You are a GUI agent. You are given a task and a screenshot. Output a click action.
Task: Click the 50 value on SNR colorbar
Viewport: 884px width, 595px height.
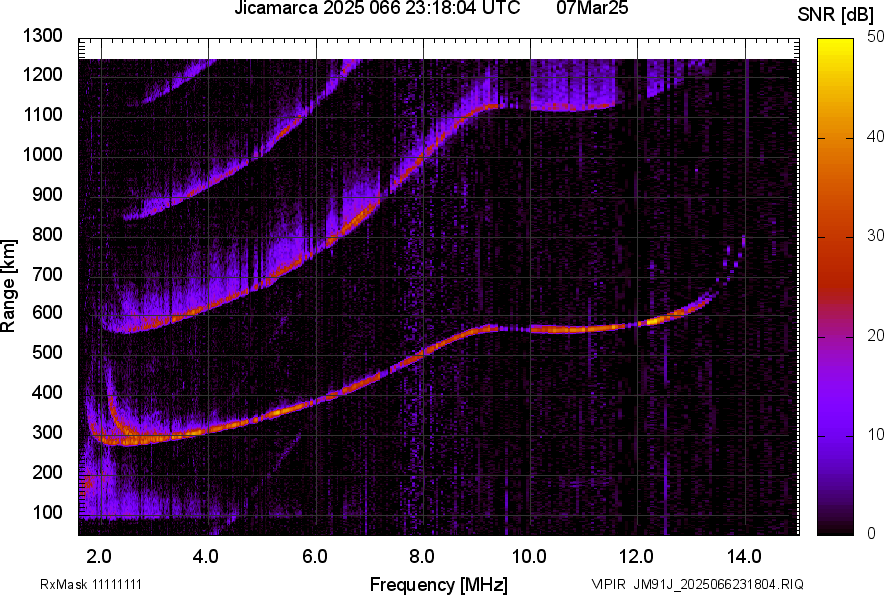pos(875,37)
